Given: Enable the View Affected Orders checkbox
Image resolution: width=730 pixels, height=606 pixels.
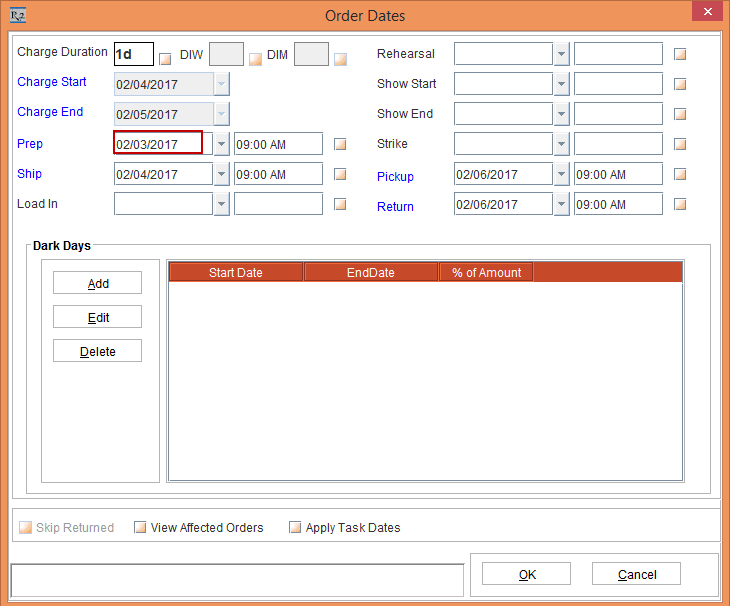Looking at the screenshot, I should 140,527.
